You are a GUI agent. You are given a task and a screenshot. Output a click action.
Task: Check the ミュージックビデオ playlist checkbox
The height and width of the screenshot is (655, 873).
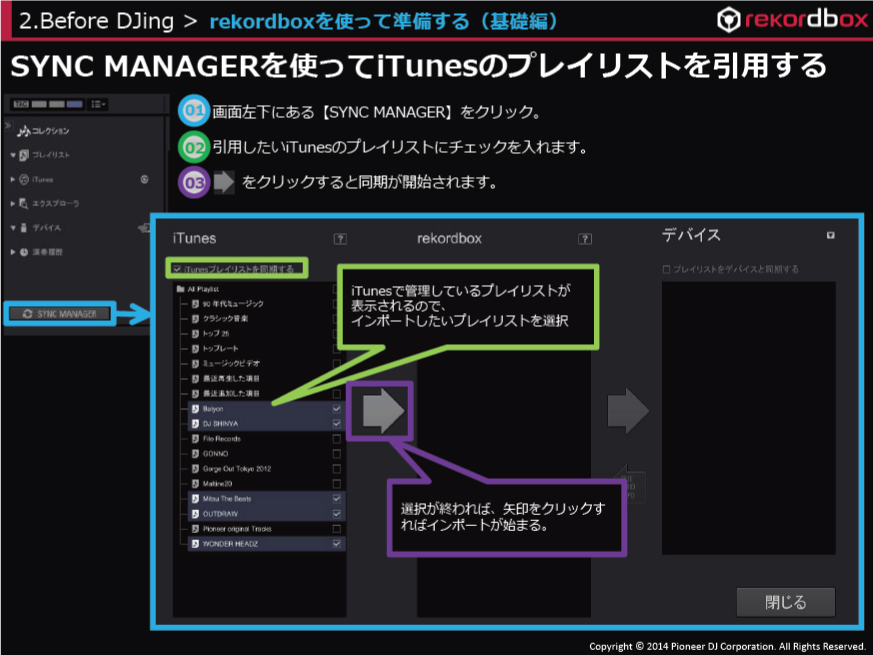tap(336, 364)
